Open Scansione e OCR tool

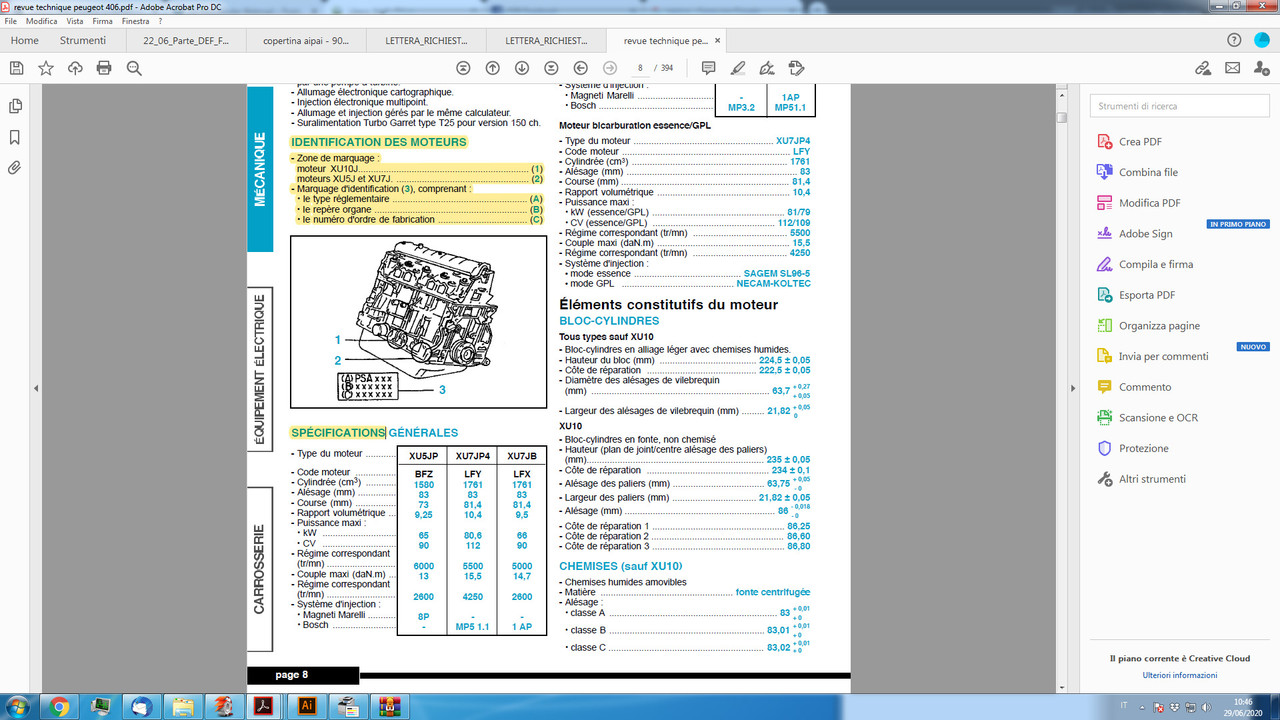1158,418
